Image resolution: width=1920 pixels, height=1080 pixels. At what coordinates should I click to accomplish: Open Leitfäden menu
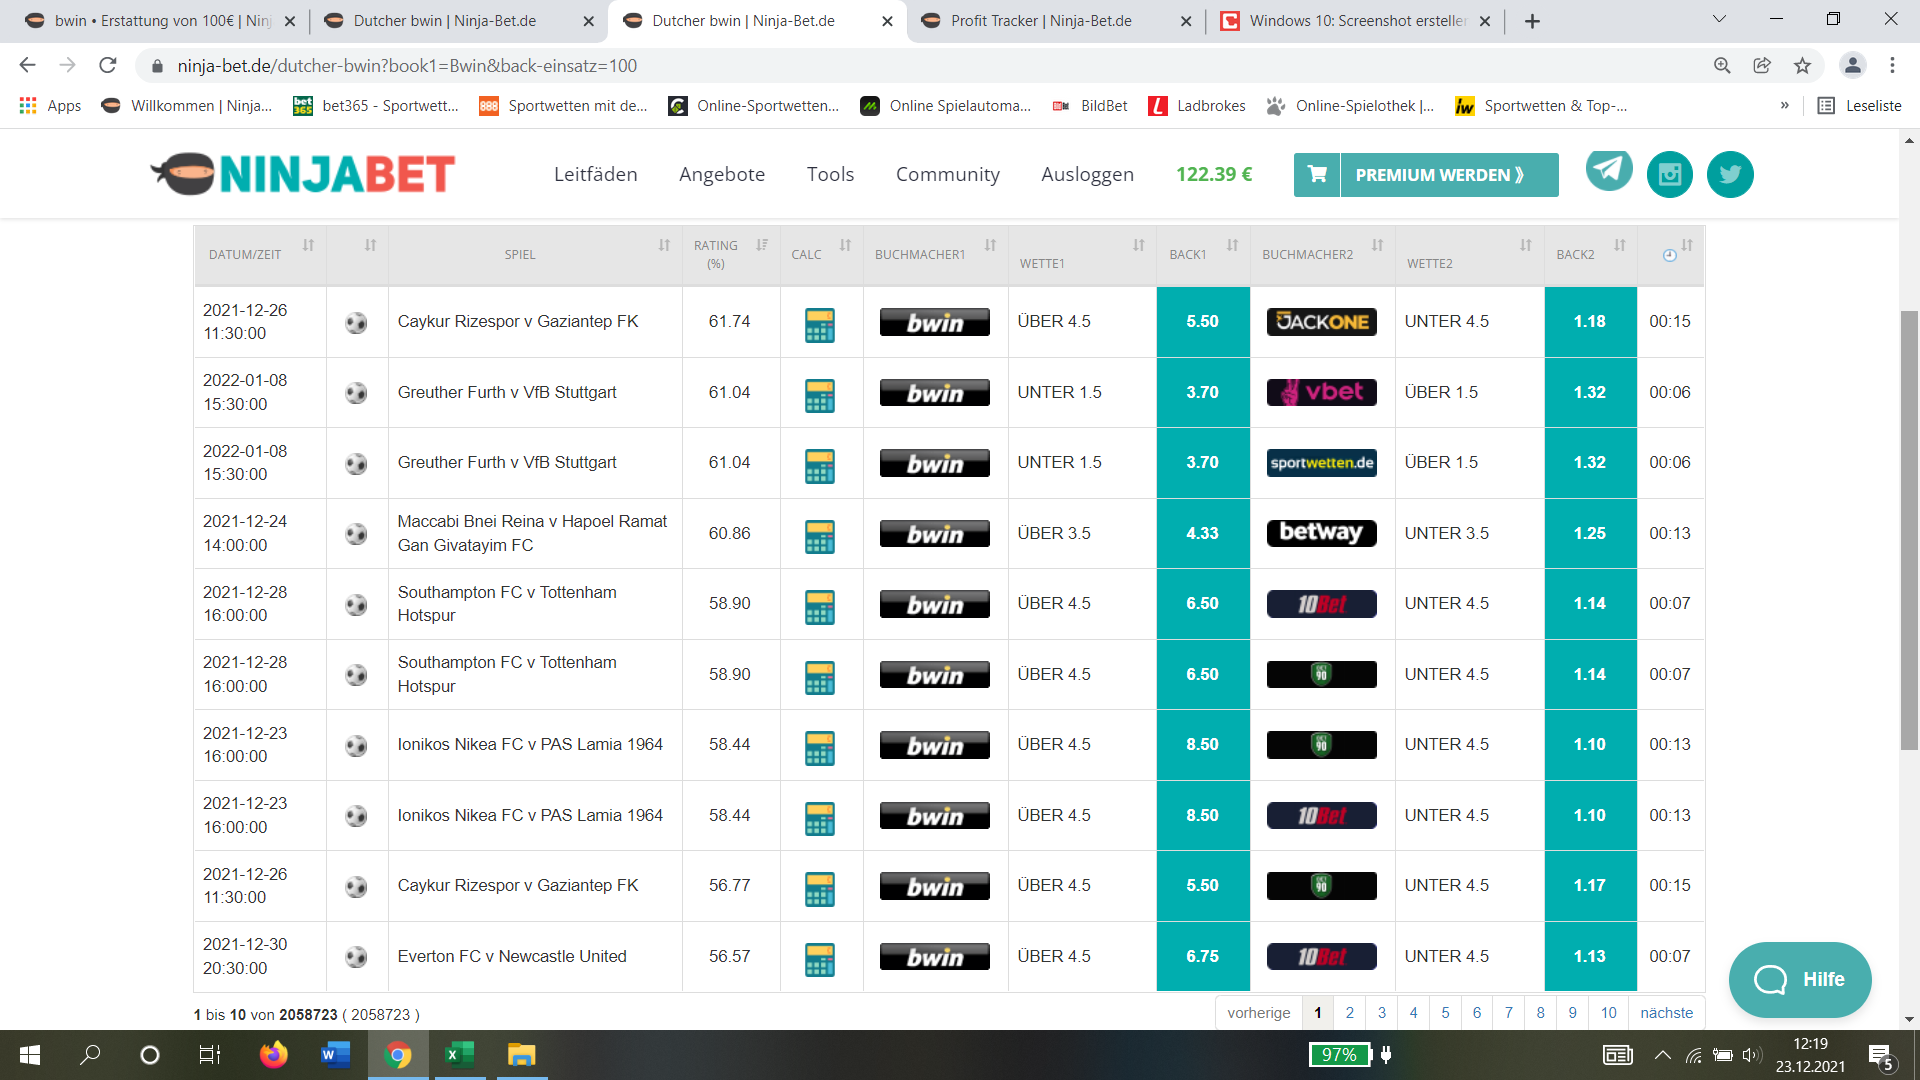pos(595,175)
